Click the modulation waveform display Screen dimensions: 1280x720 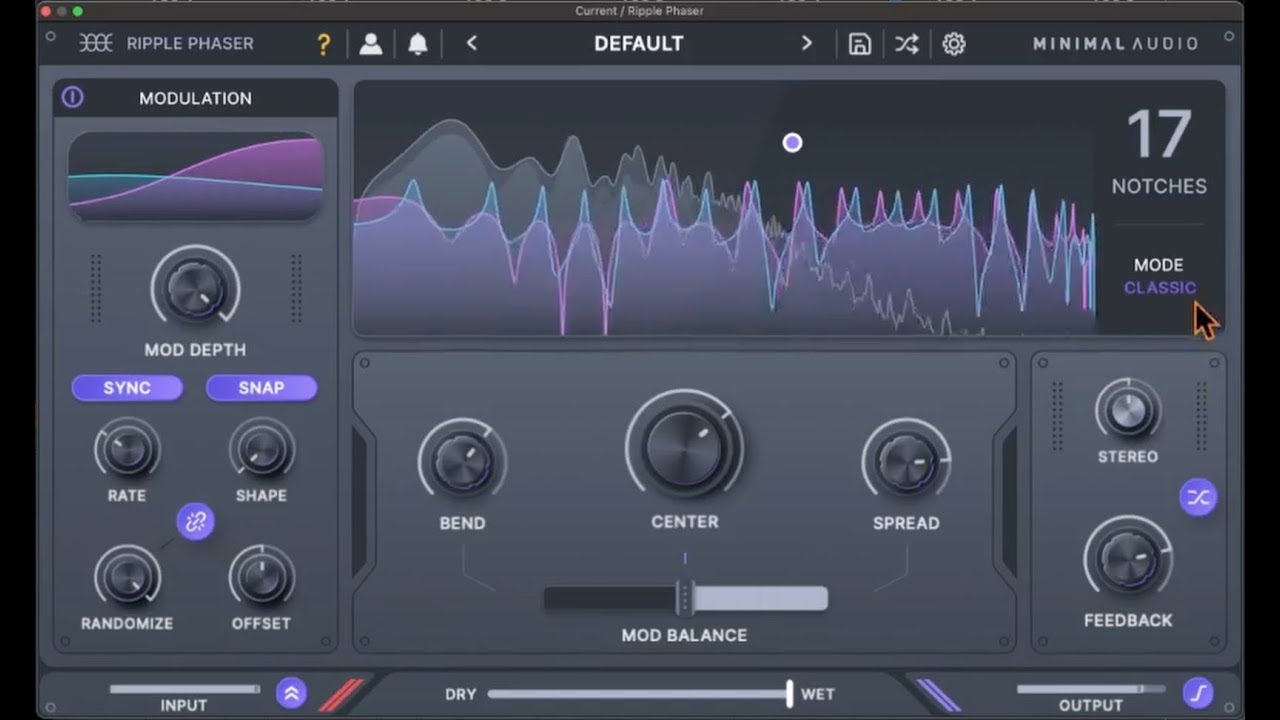(x=195, y=176)
